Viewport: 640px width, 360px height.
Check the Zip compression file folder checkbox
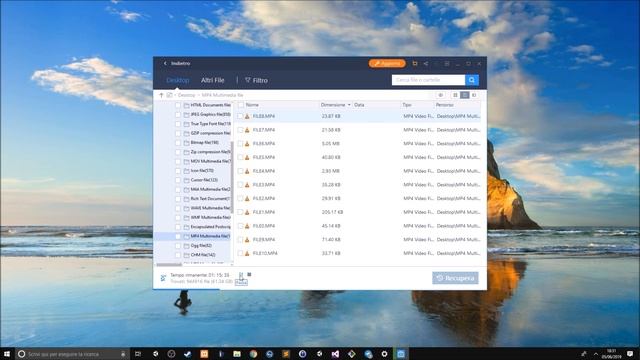coord(178,152)
